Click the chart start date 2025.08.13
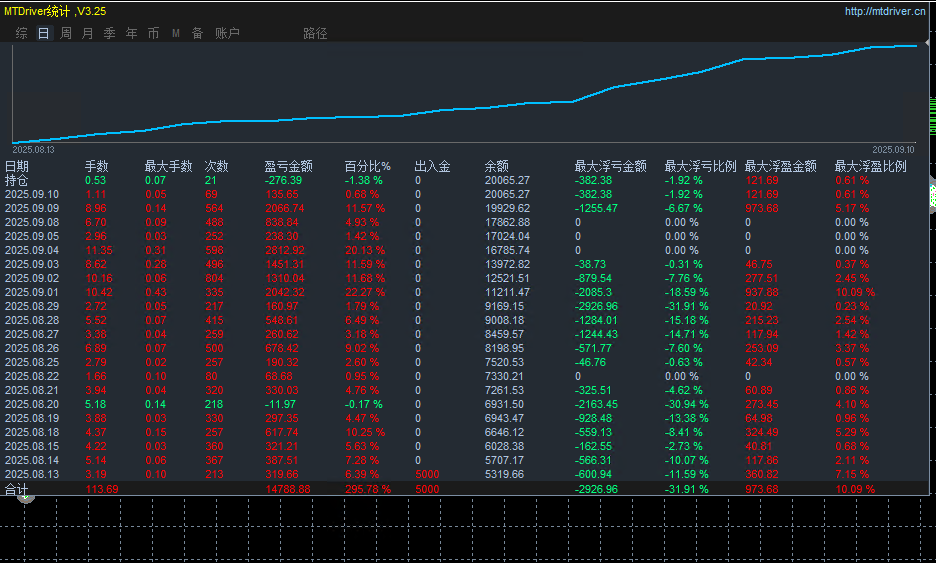The height and width of the screenshot is (563, 936). 33,150
